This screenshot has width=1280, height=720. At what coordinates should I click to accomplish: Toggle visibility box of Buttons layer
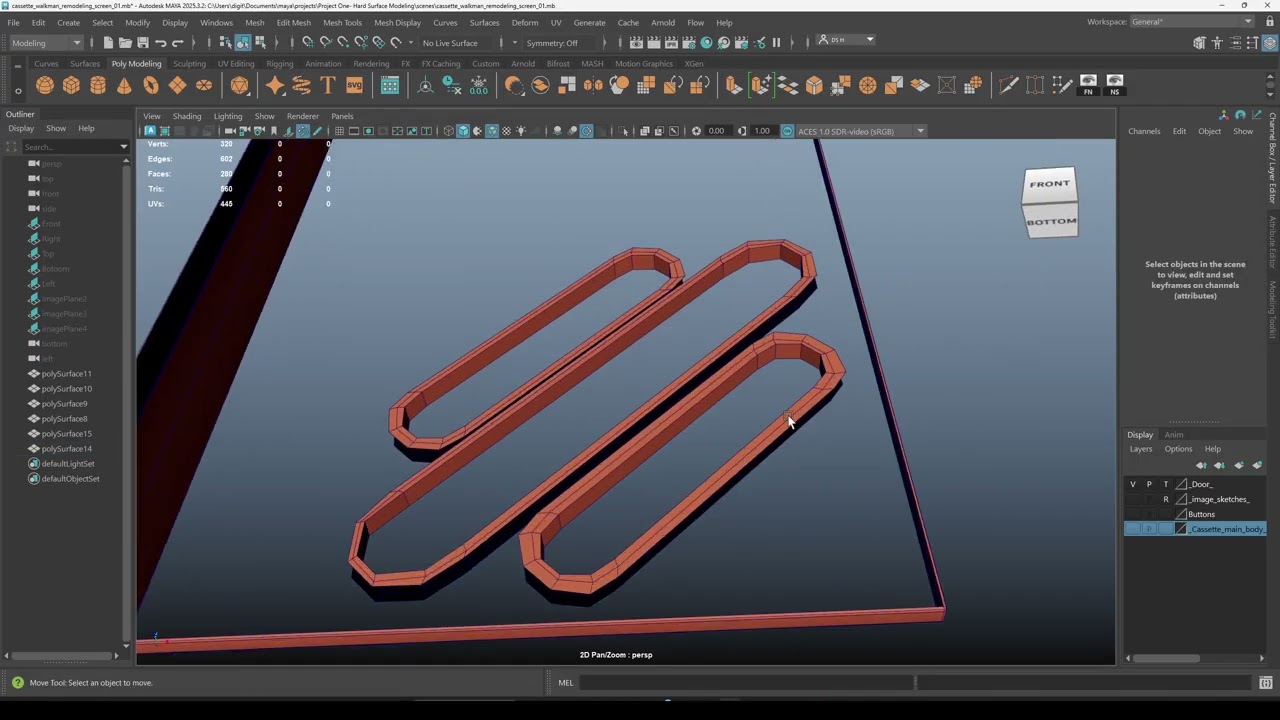point(1133,514)
